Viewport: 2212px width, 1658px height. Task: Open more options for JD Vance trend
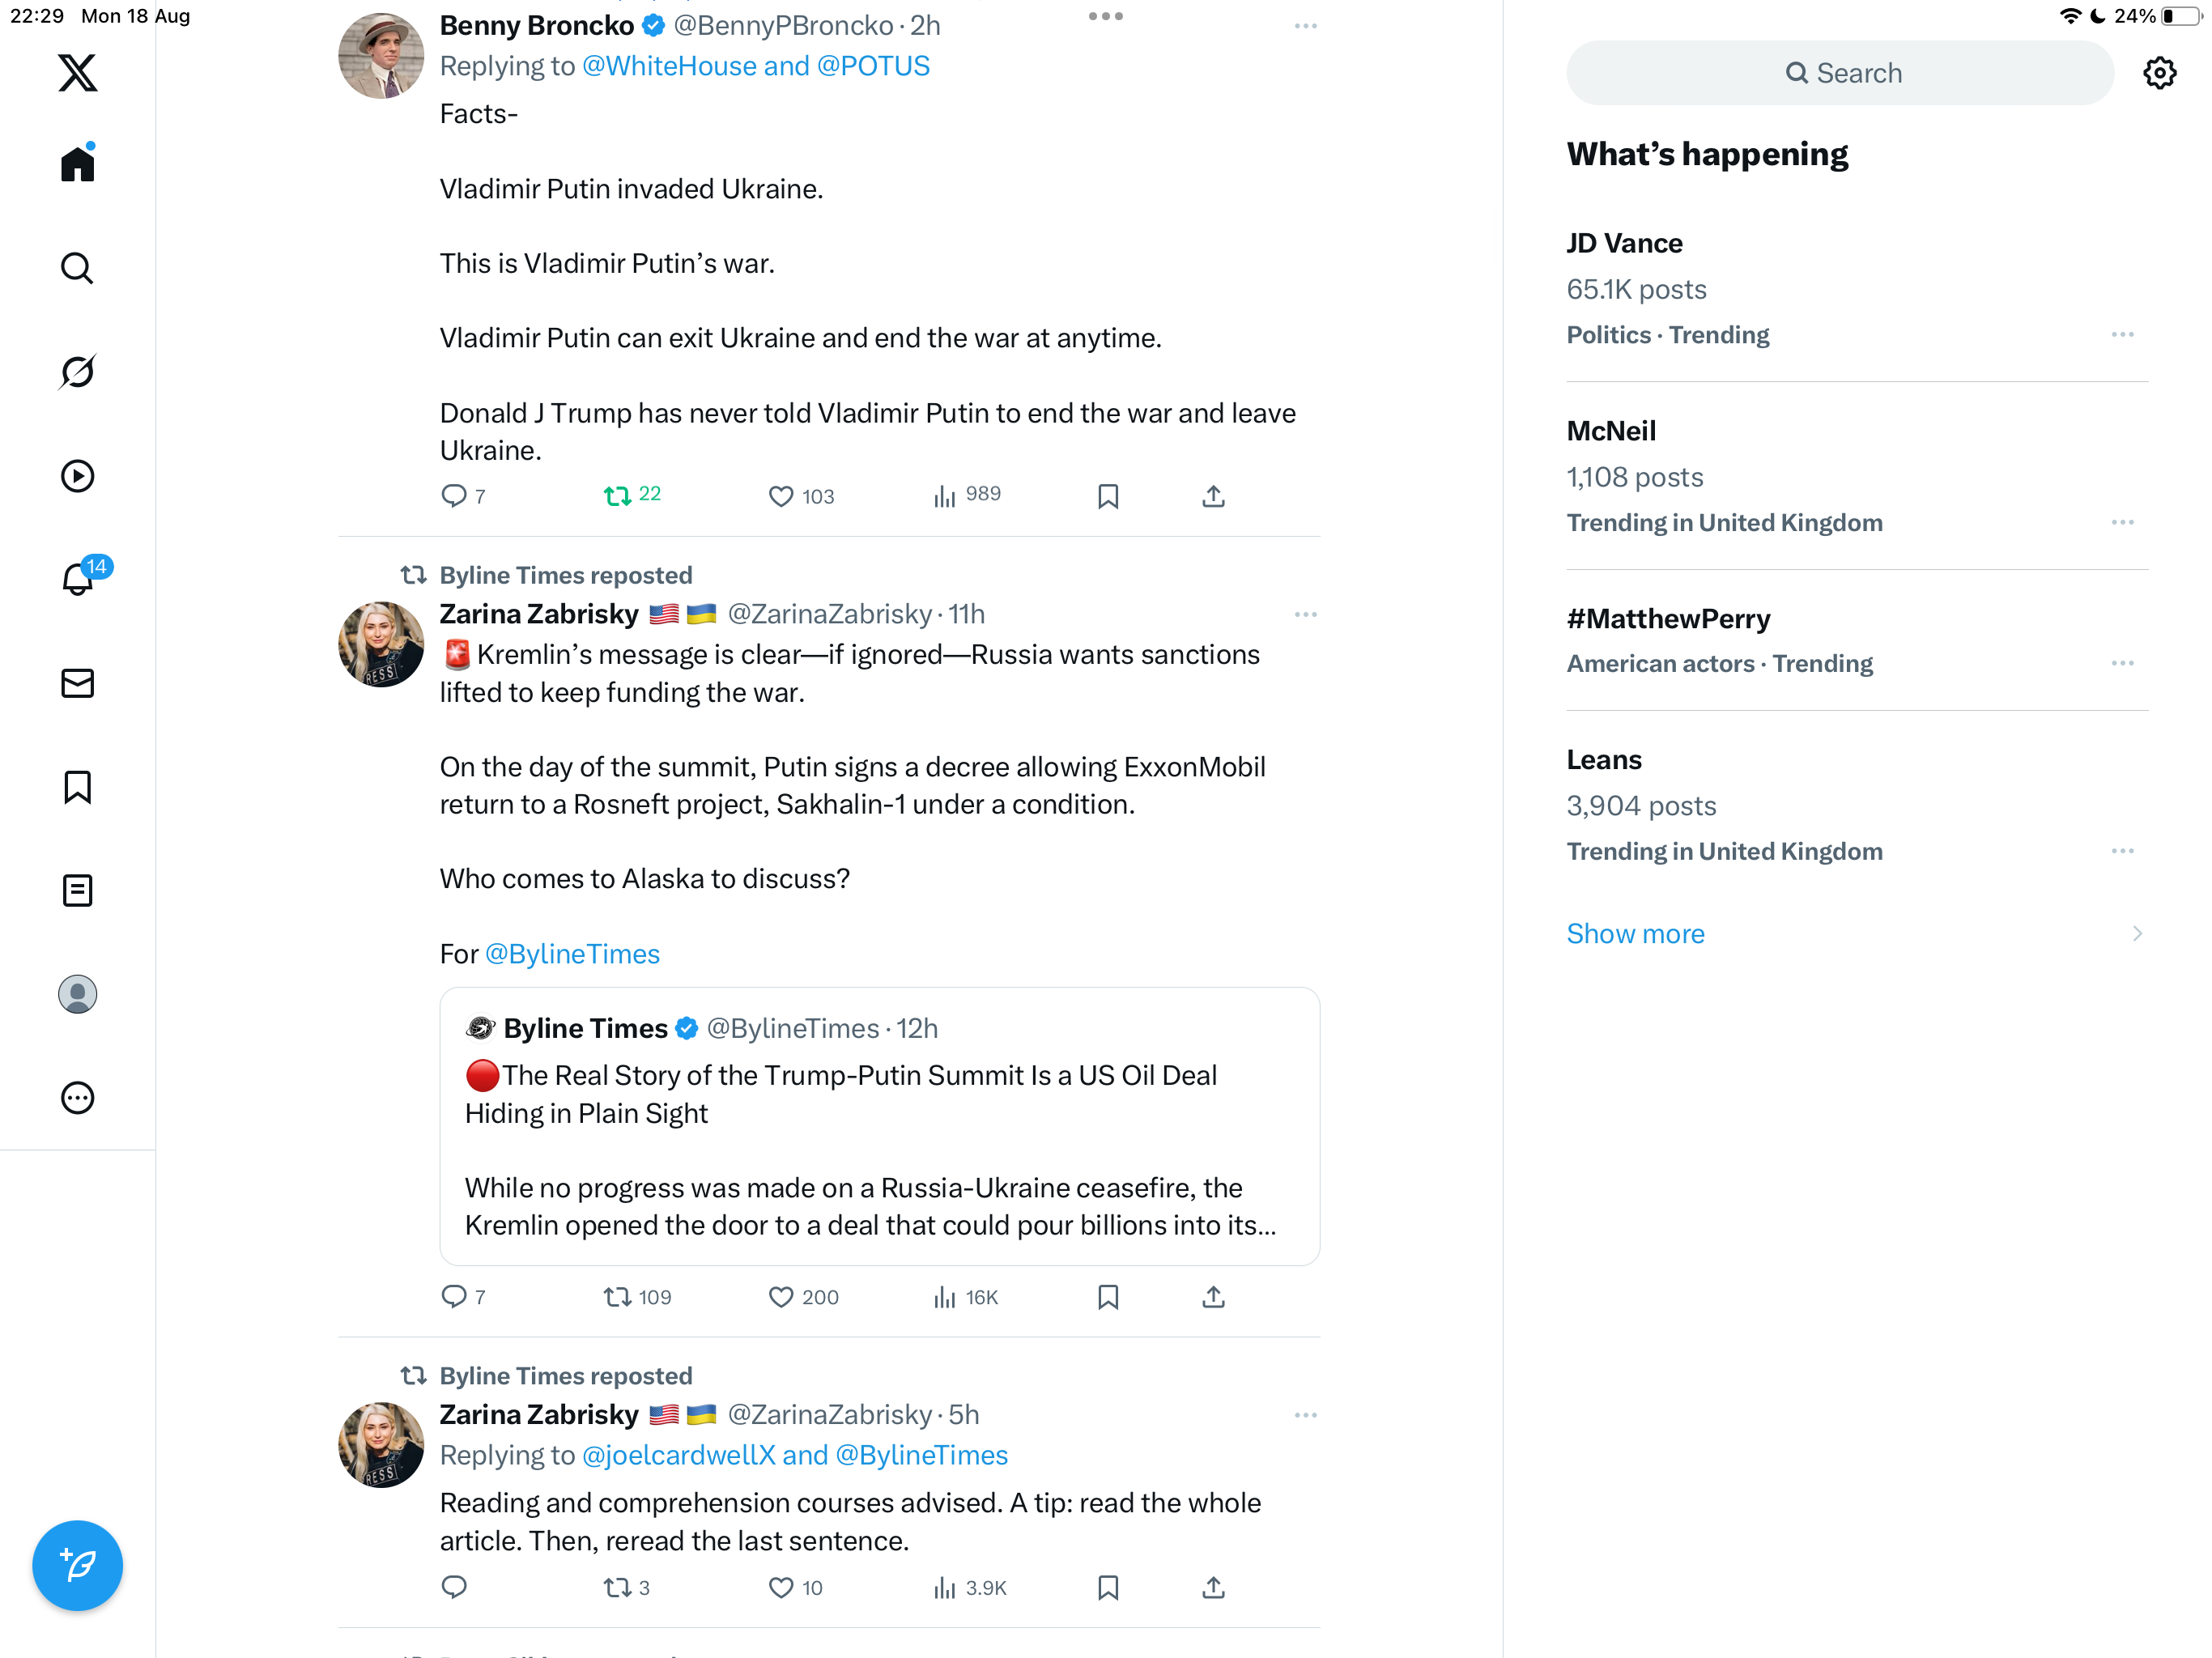tap(2122, 335)
